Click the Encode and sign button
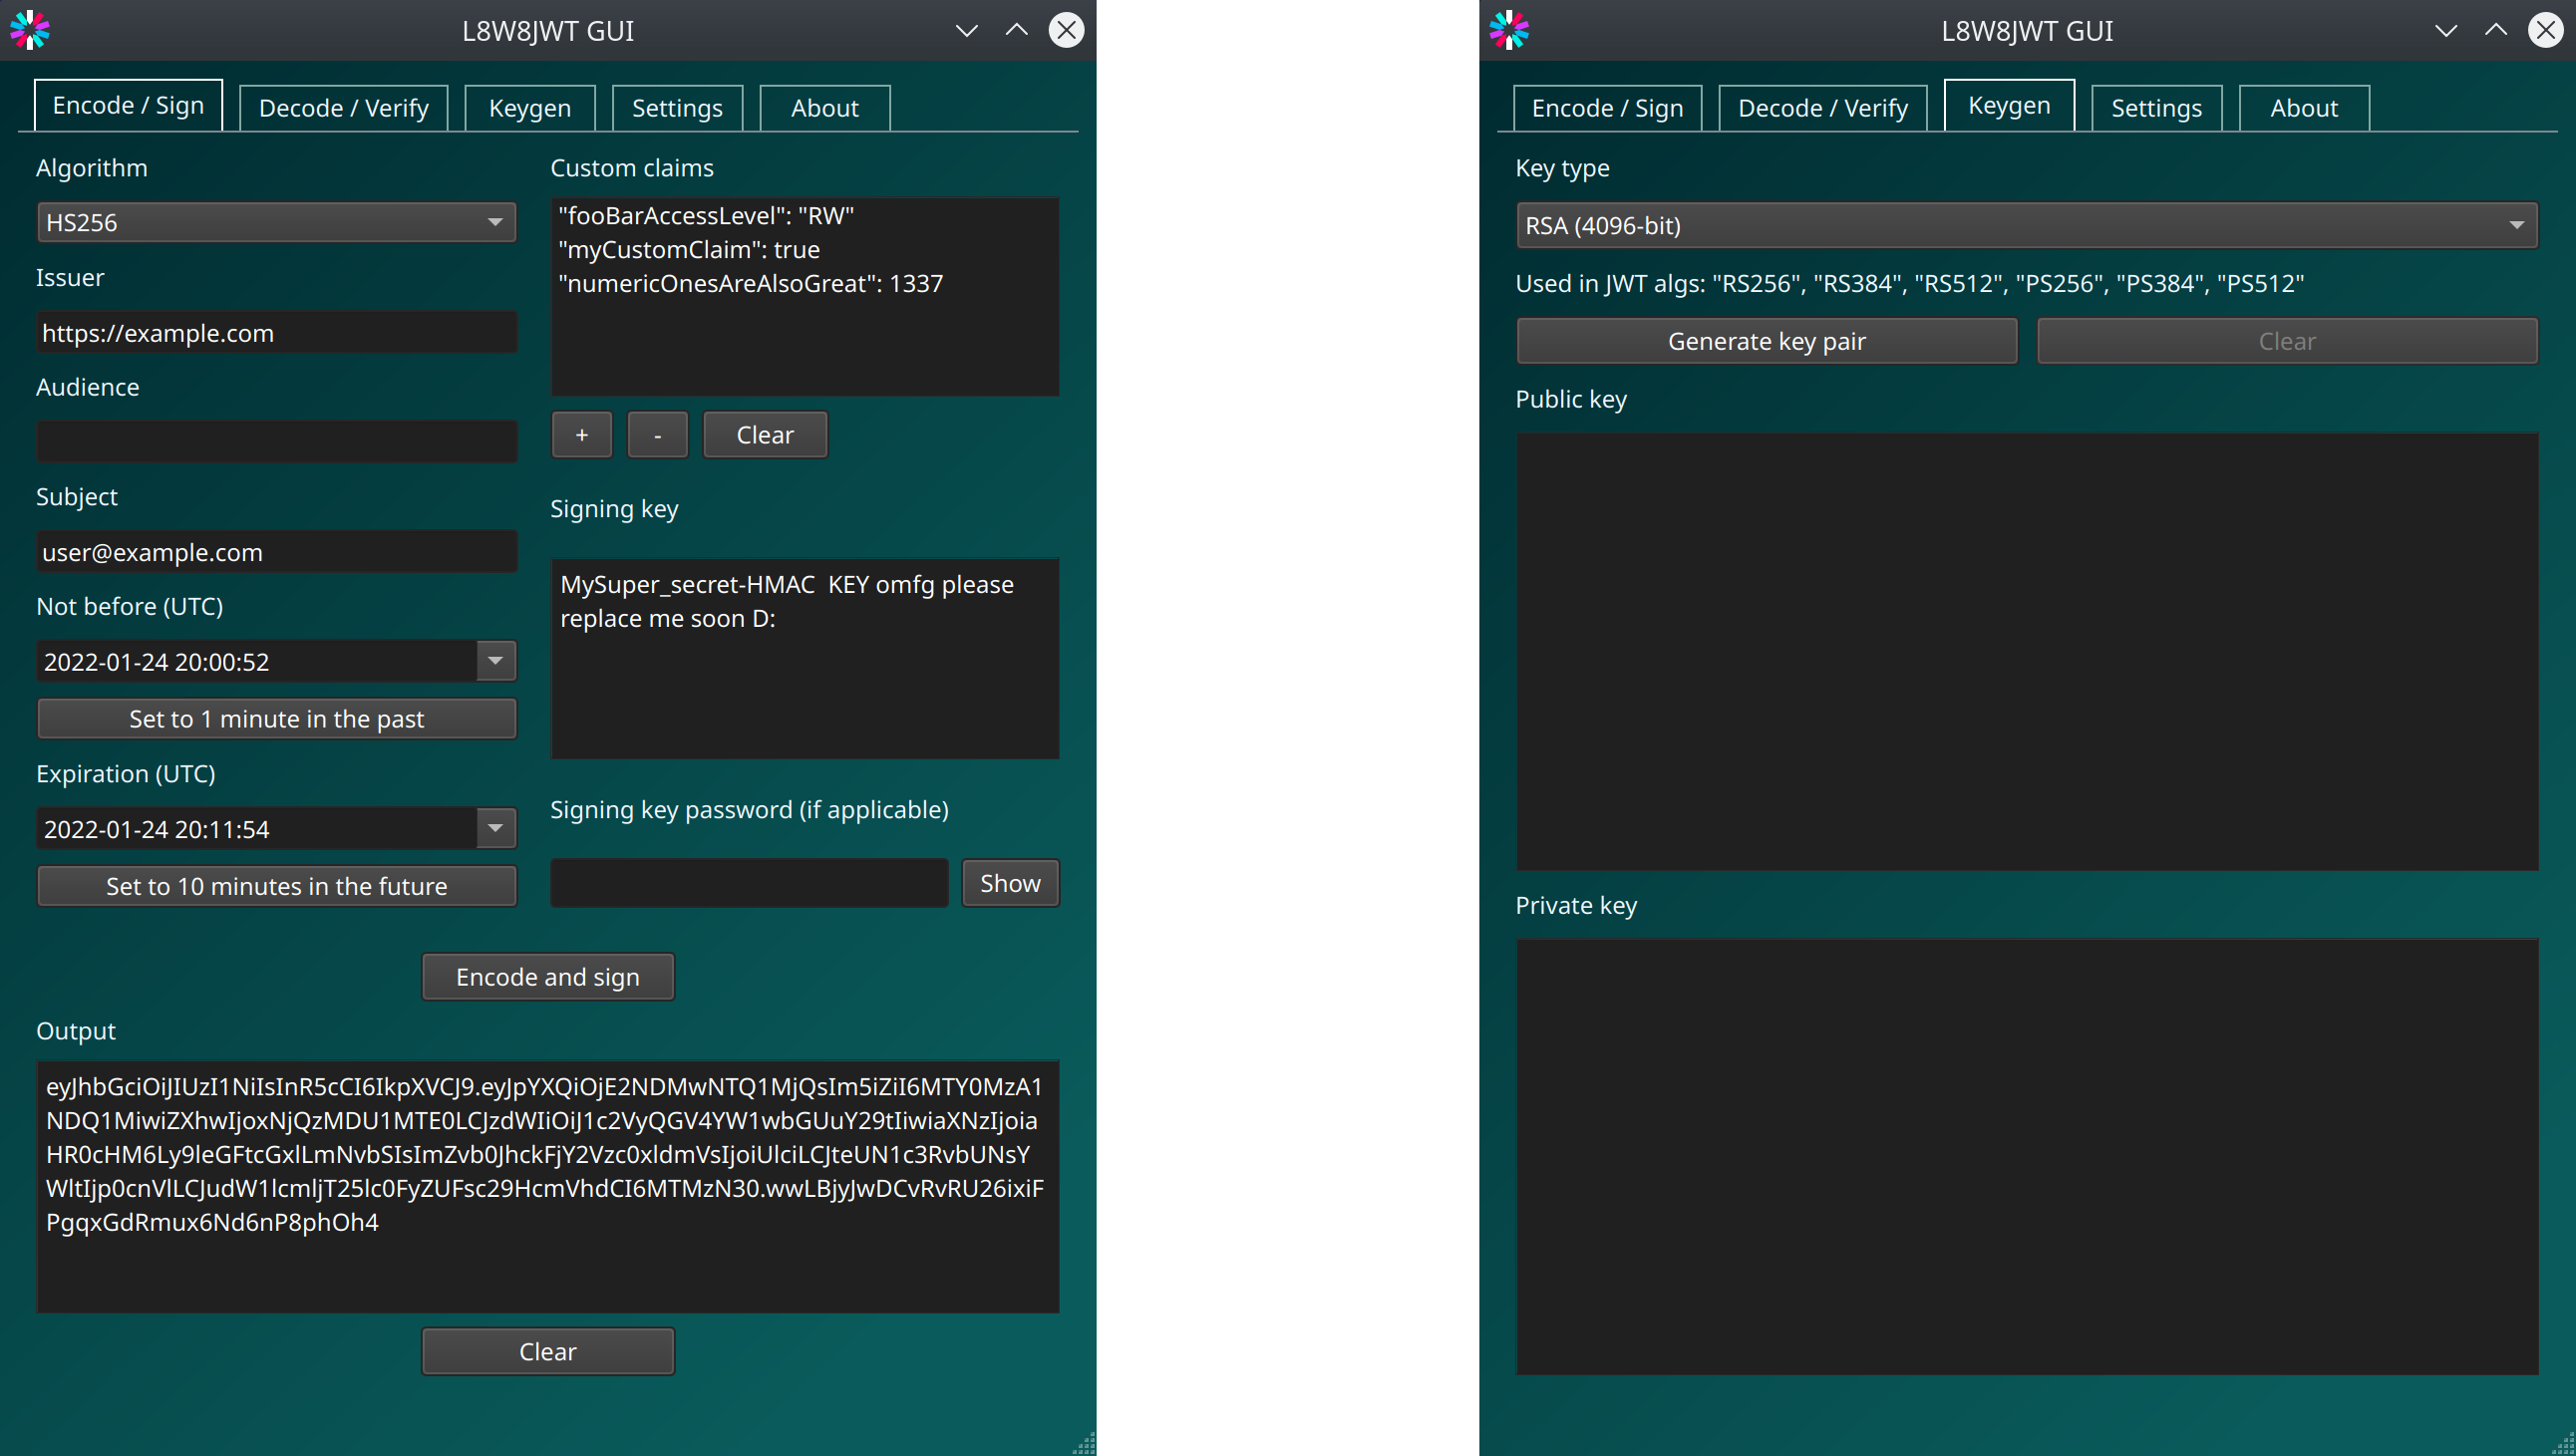 pyautogui.click(x=546, y=977)
